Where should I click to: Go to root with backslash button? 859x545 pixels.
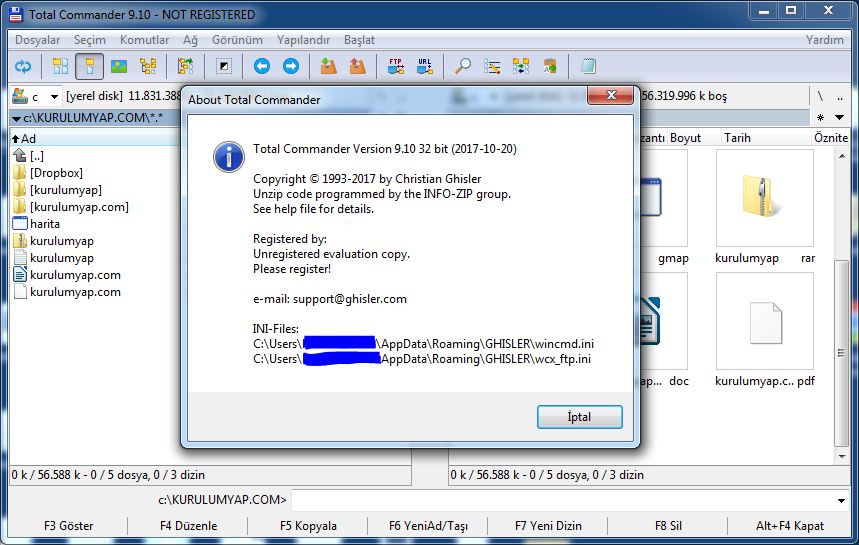coord(820,96)
